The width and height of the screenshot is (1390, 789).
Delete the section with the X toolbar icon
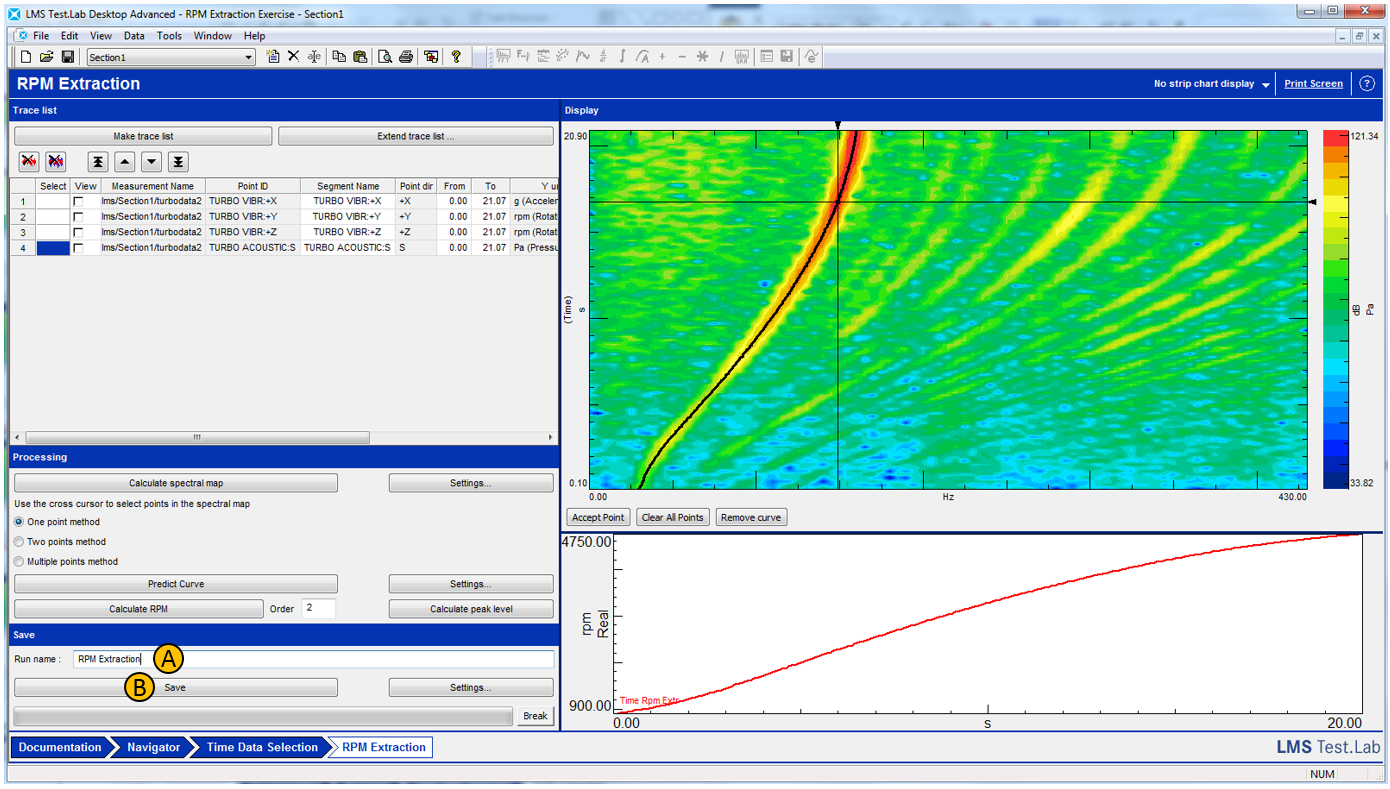point(293,57)
